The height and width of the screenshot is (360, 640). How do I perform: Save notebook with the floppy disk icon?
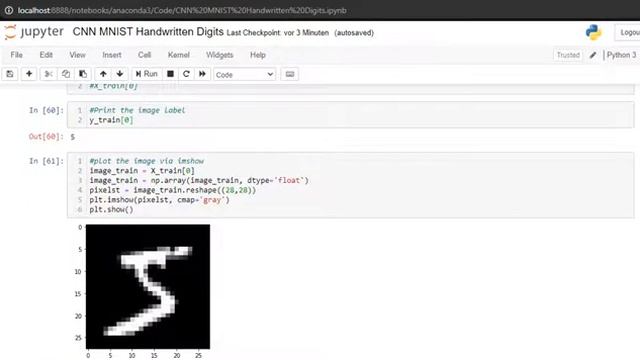(10, 74)
